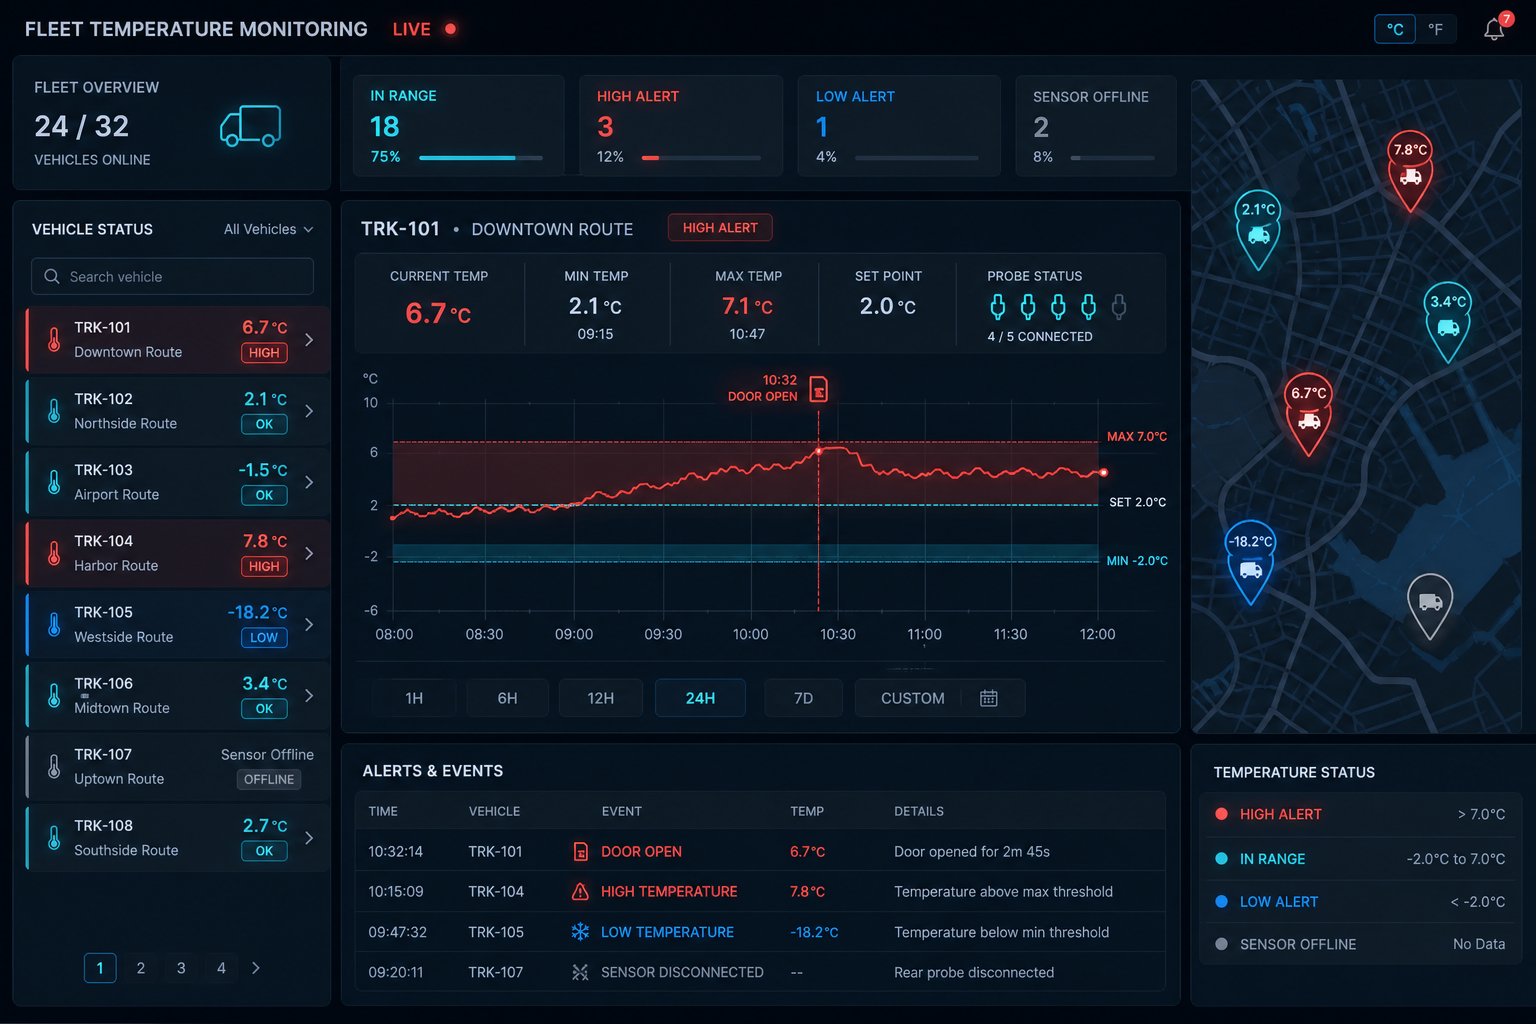Viewport: 1536px width, 1024px height.
Task: Switch temperature units to °F
Action: pyautogui.click(x=1435, y=29)
